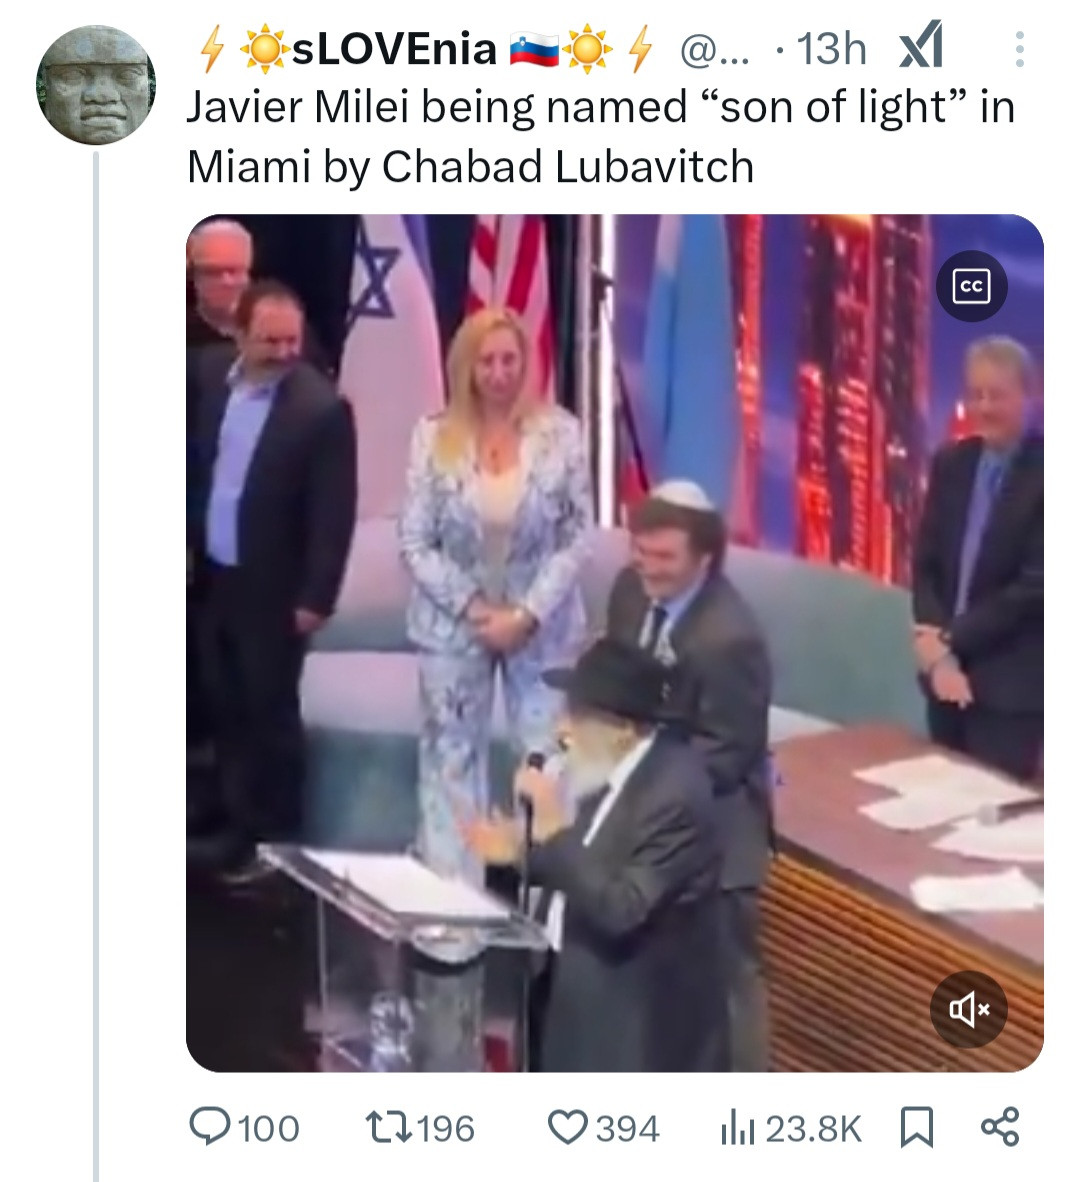Click the Grok icon beside the timestamp

[x=920, y=48]
